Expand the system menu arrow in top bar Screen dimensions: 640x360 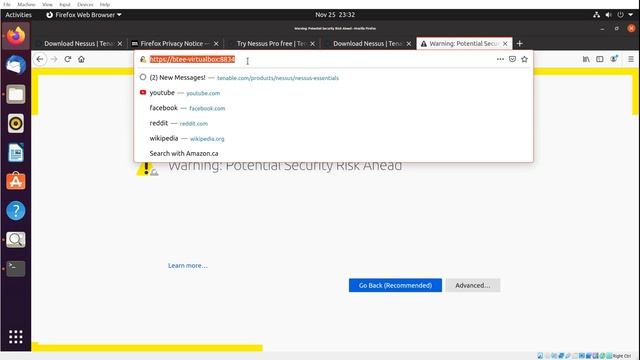coord(631,15)
